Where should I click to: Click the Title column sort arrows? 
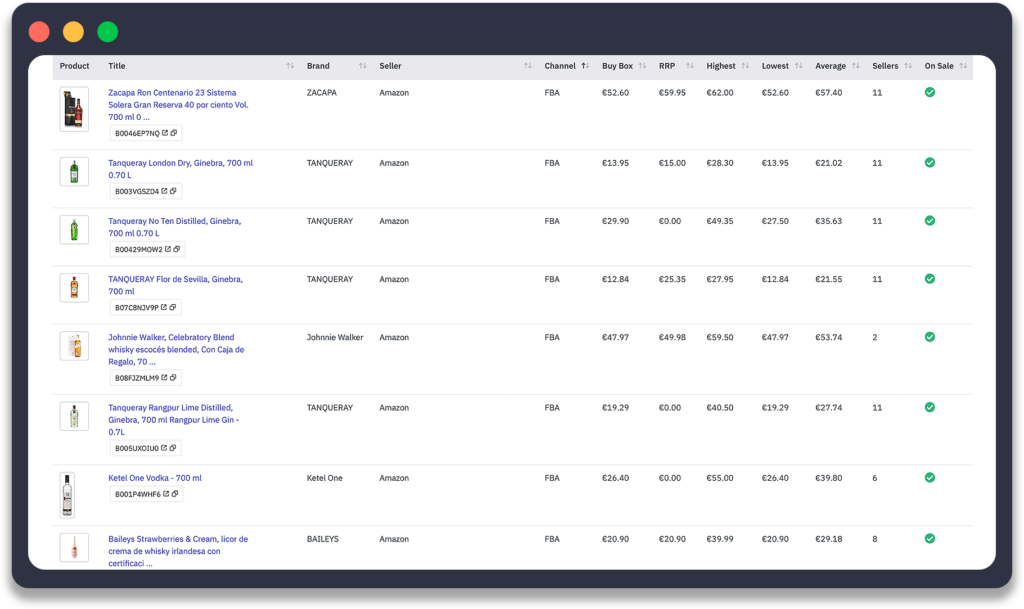290,66
